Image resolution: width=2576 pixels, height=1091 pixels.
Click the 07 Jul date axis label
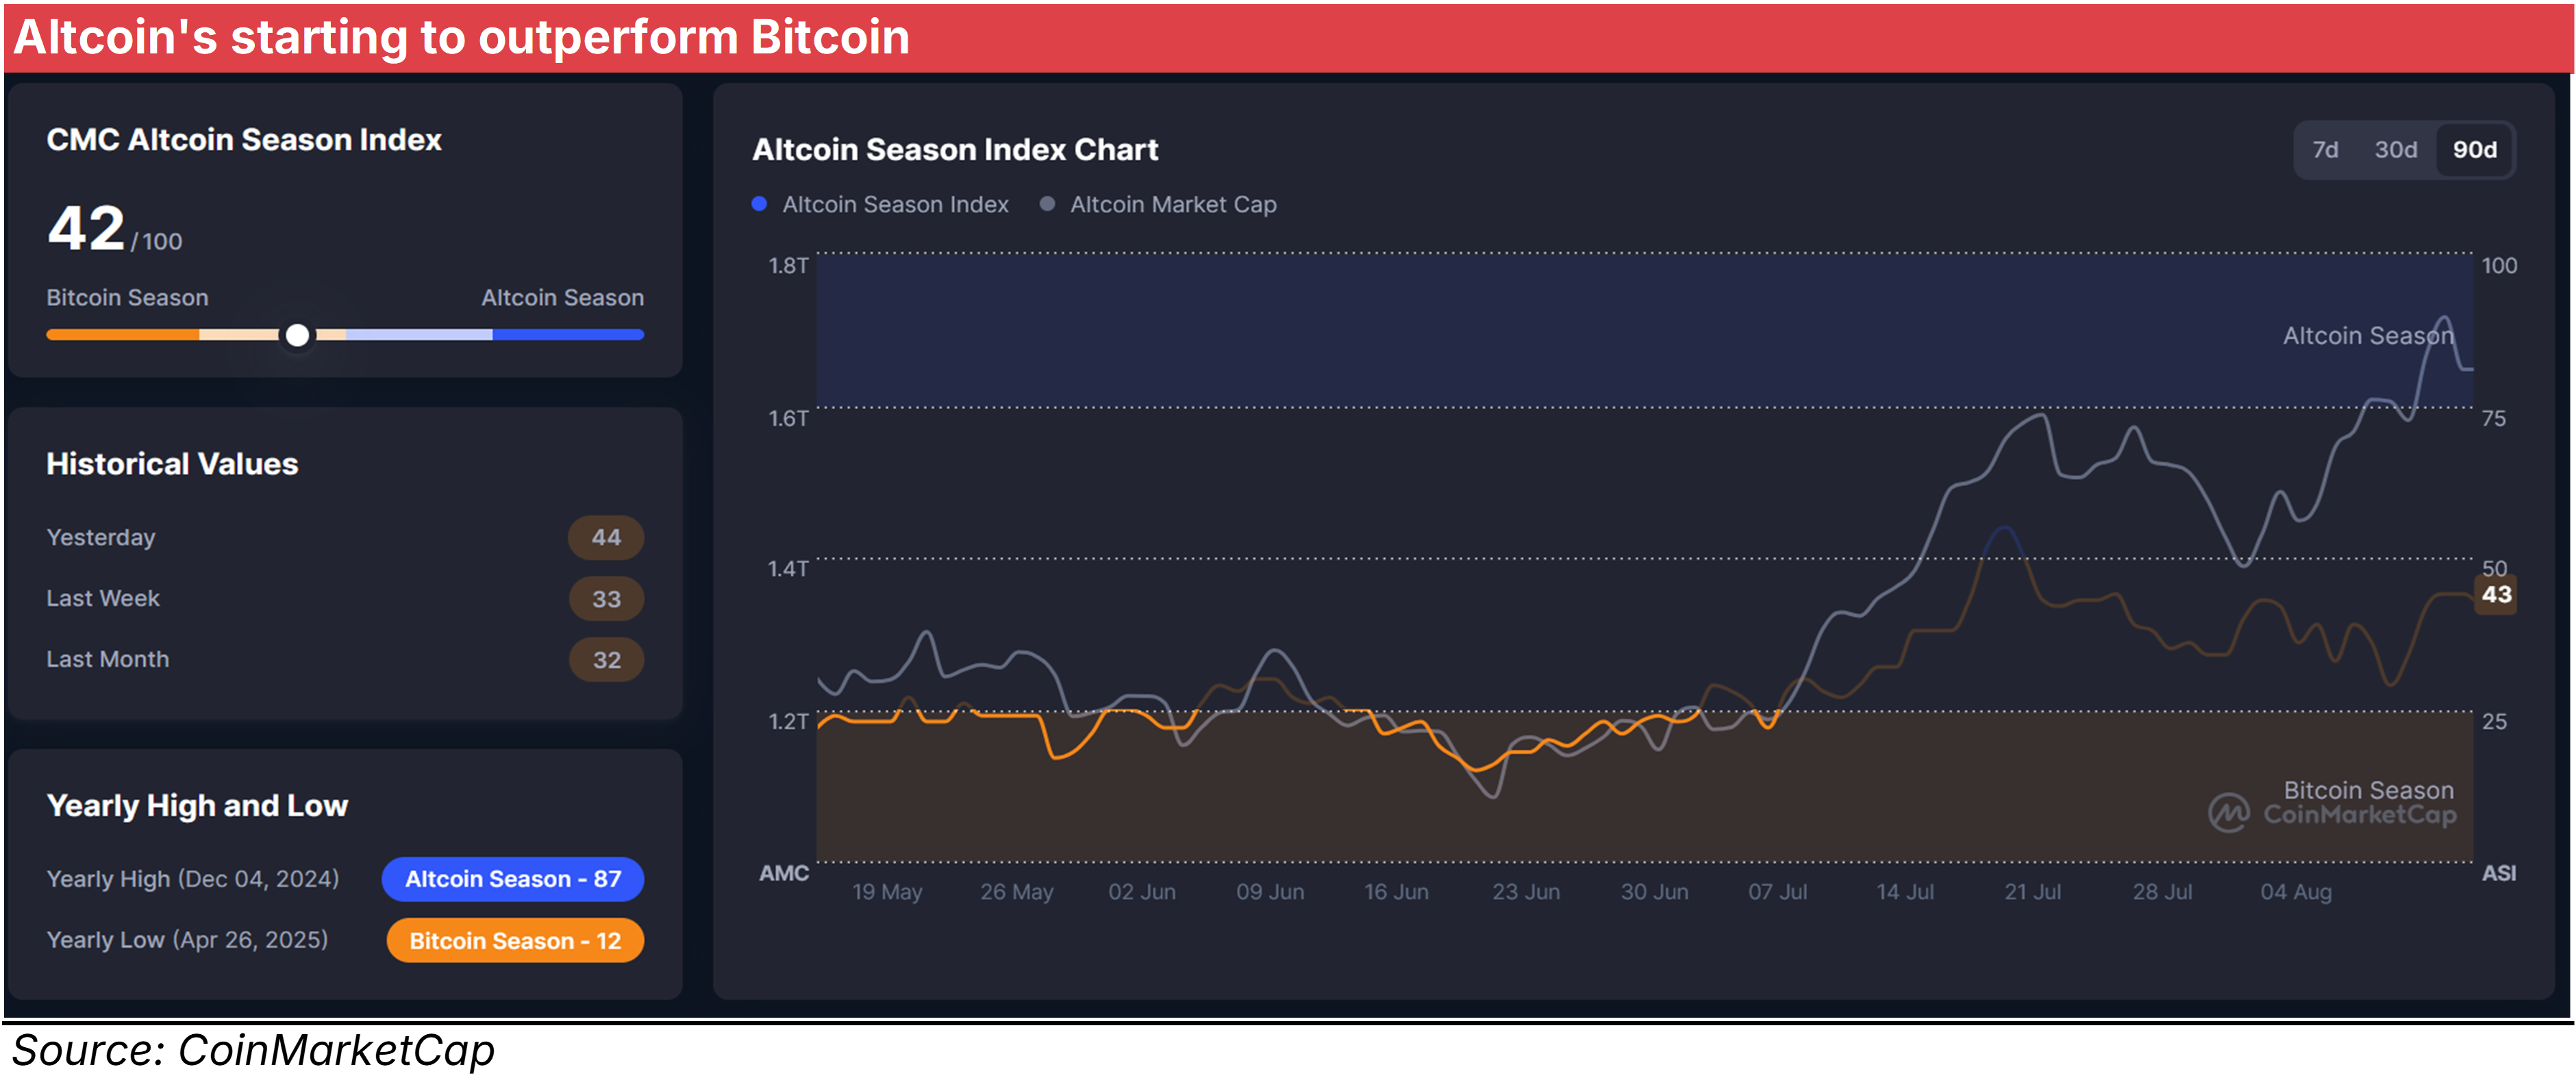[1777, 892]
